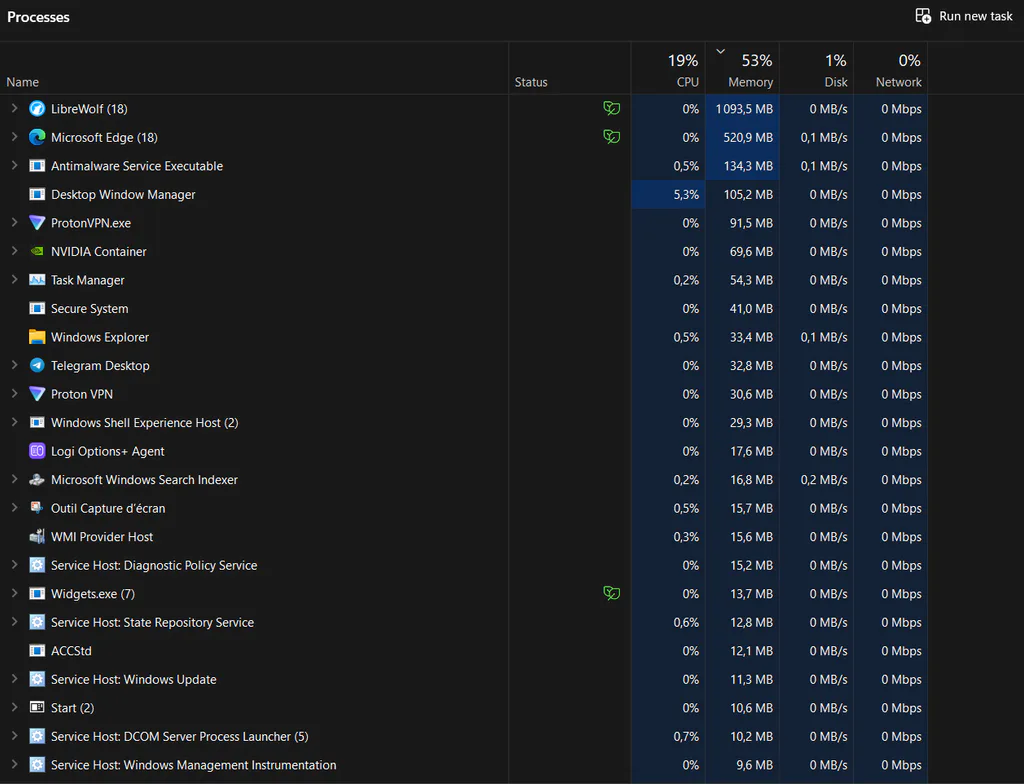
Task: Expand the Antimalware Service Executable row
Action: (x=14, y=165)
